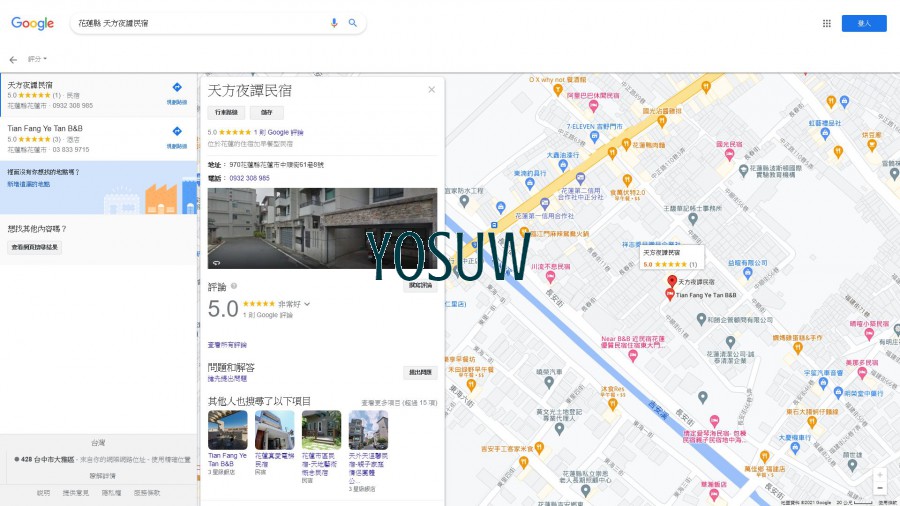Get directions to 天方夜譚民宿 in list
The width and height of the screenshot is (900, 506).
(176, 89)
